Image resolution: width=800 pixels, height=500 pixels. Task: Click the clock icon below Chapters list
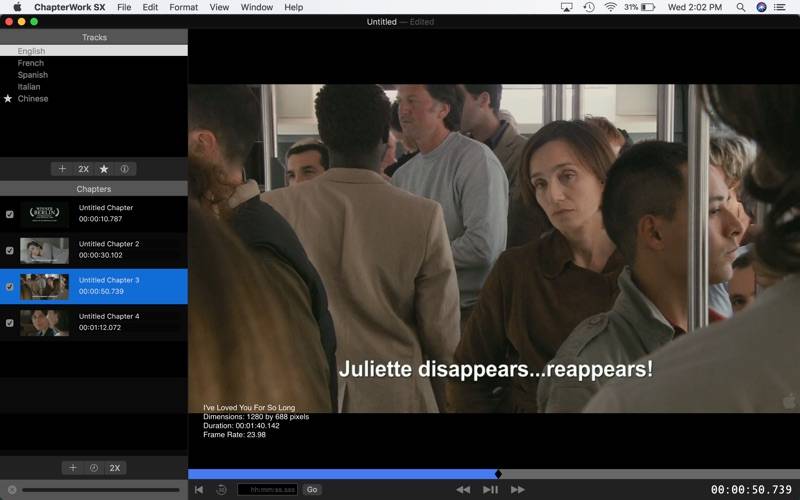coord(94,468)
